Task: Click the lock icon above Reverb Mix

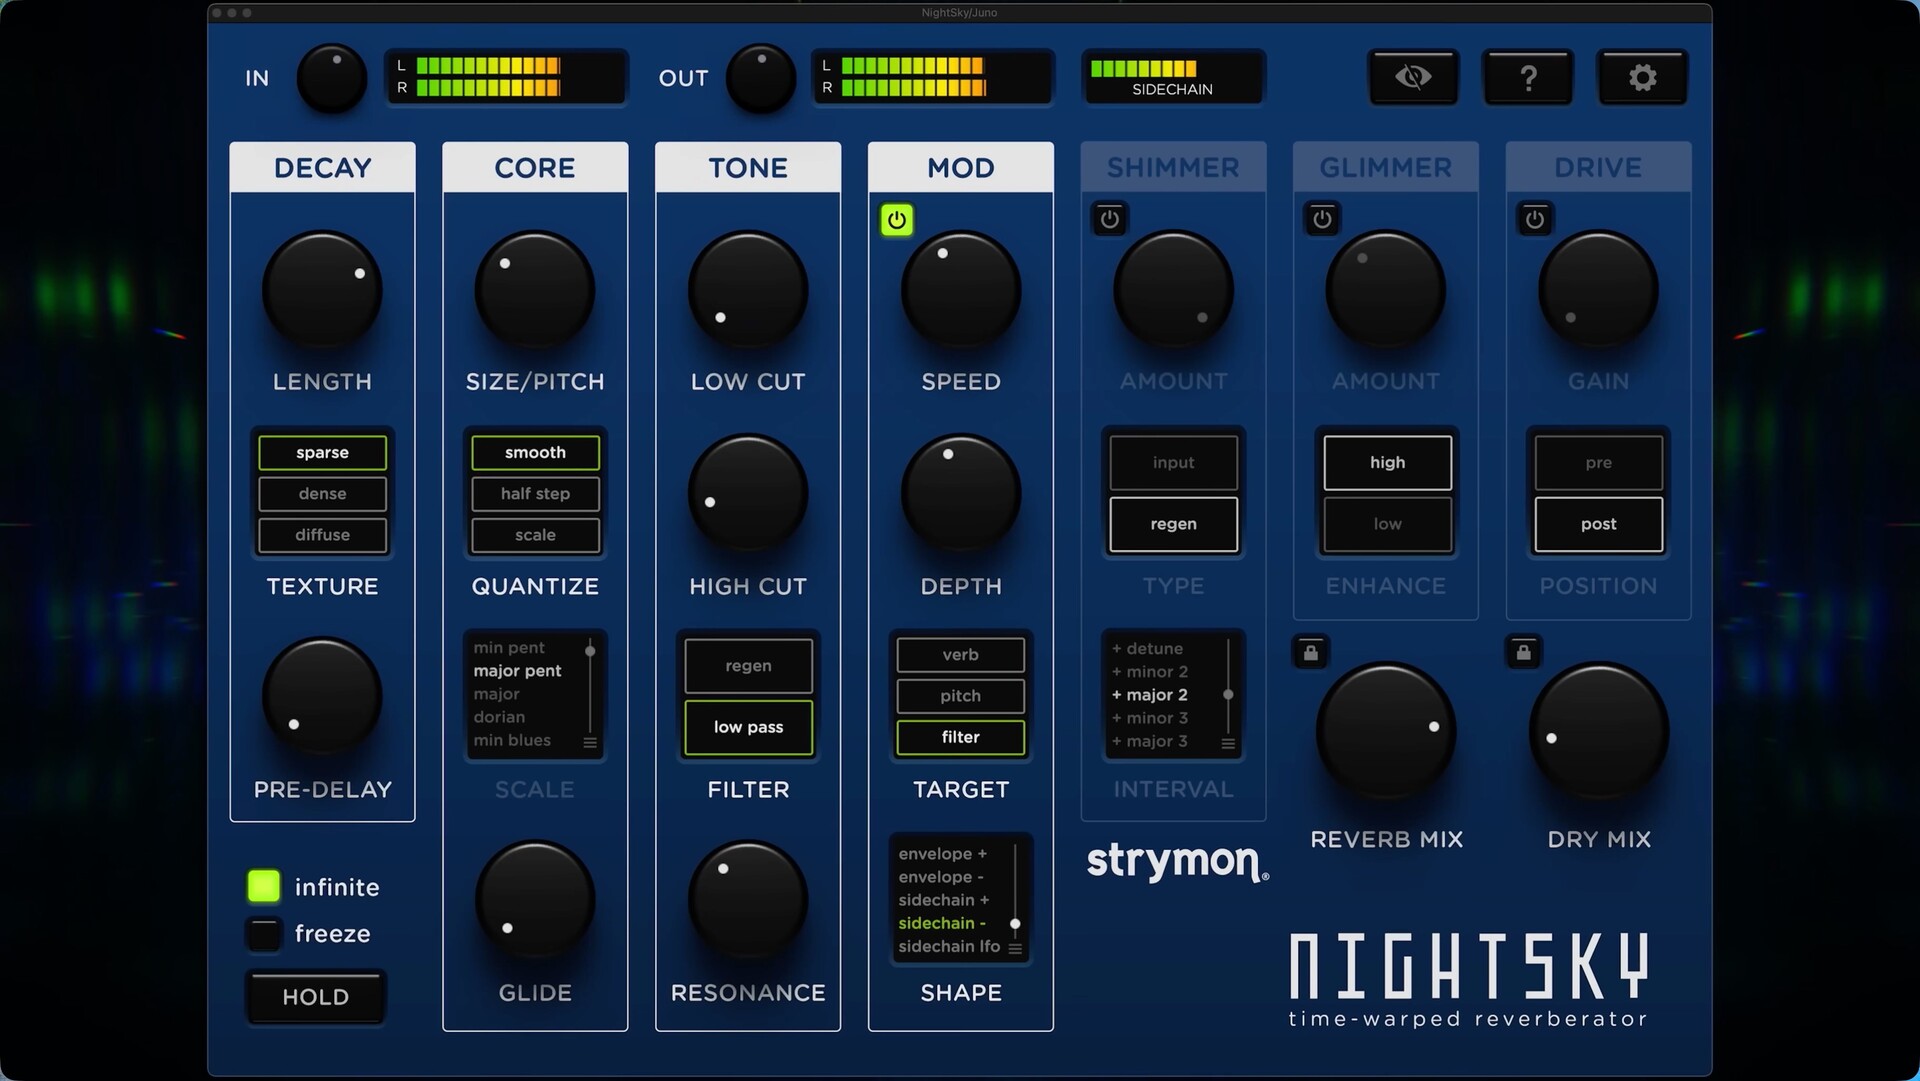Action: point(1310,652)
